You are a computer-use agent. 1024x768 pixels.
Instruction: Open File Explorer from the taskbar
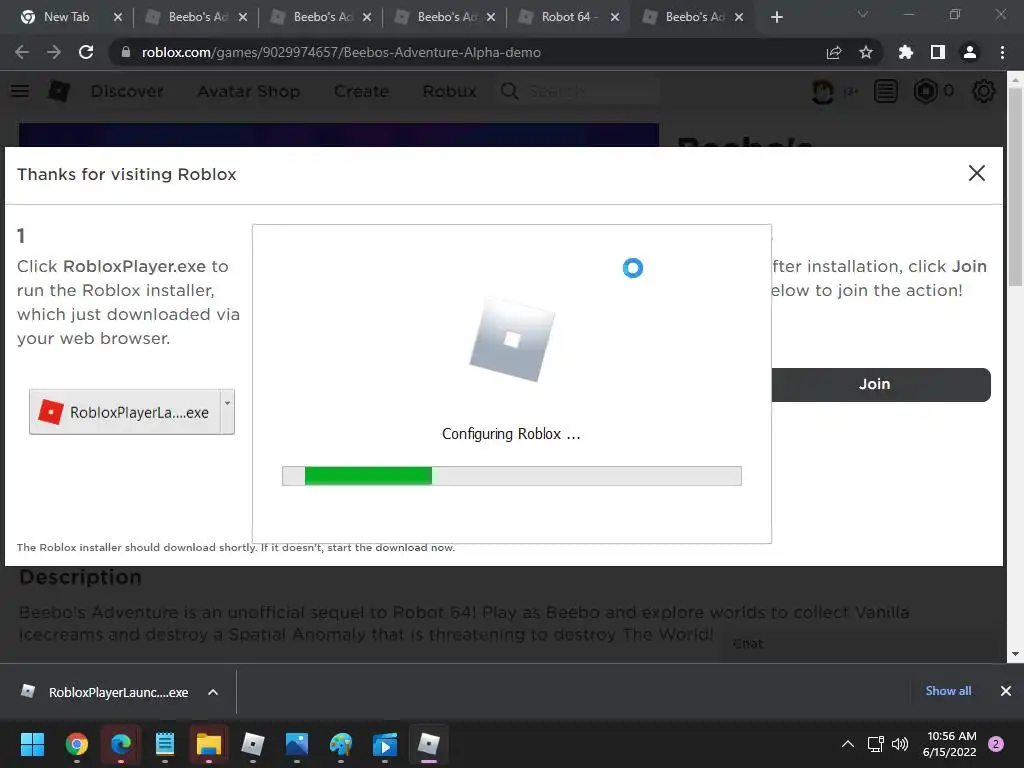pos(209,744)
